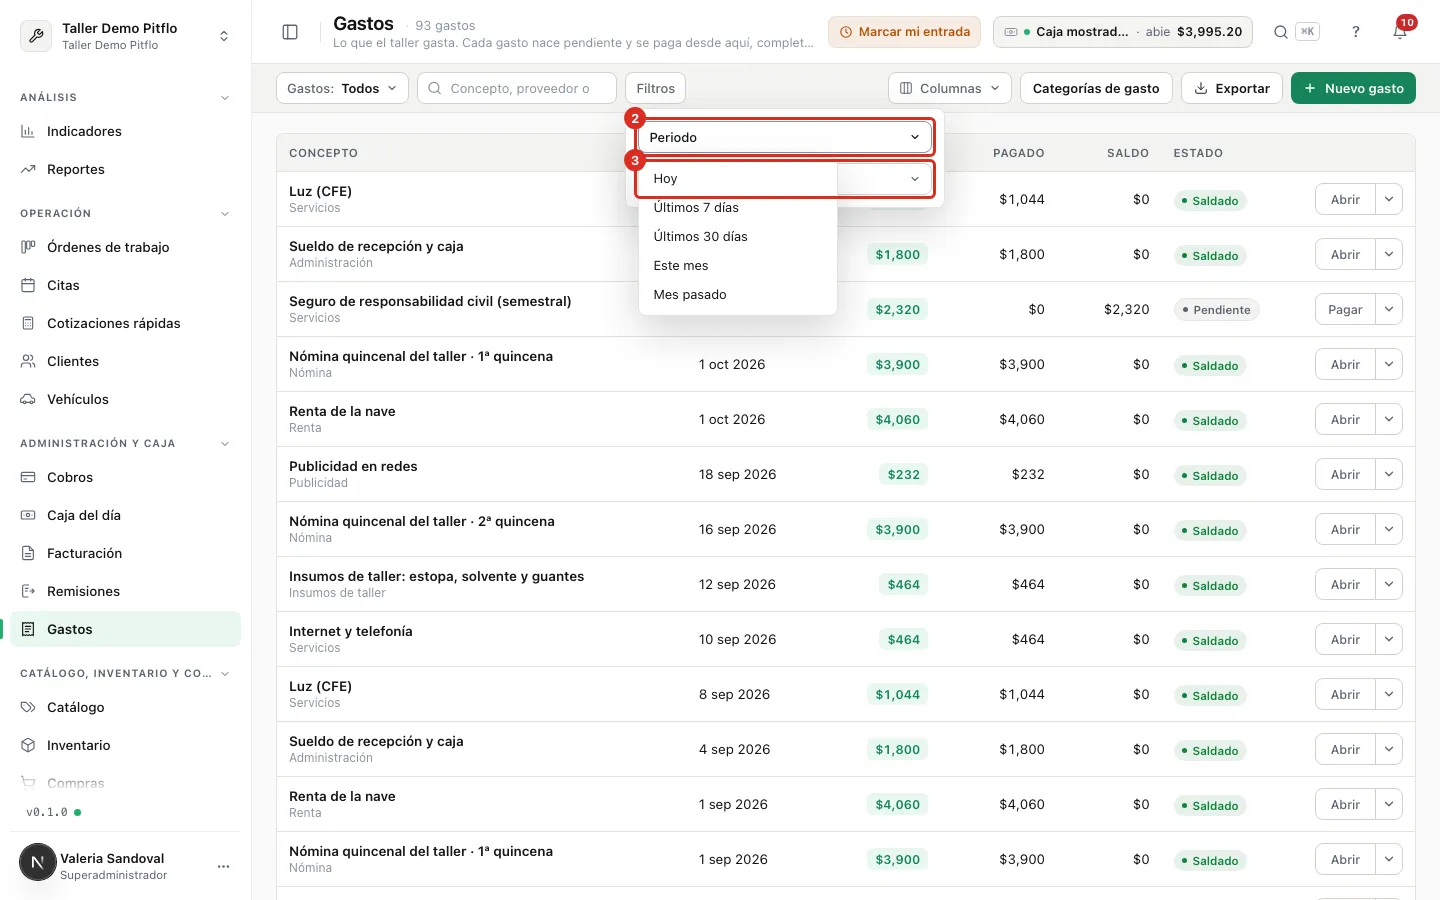Focus the Concepto, proveedor search field
This screenshot has height=900, width=1440.
click(x=516, y=88)
